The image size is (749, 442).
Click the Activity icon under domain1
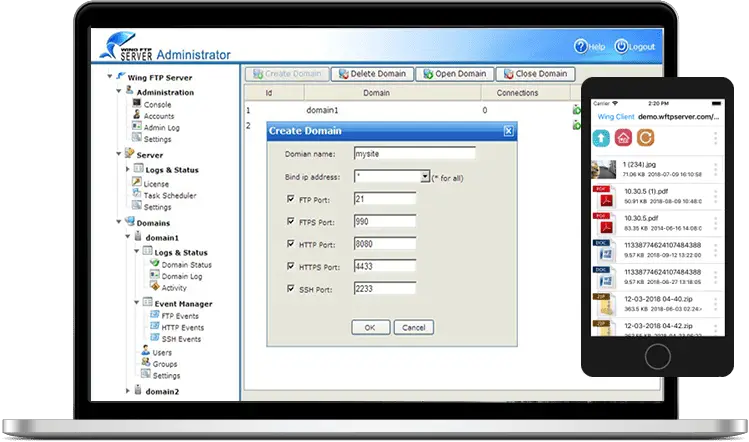(x=155, y=286)
